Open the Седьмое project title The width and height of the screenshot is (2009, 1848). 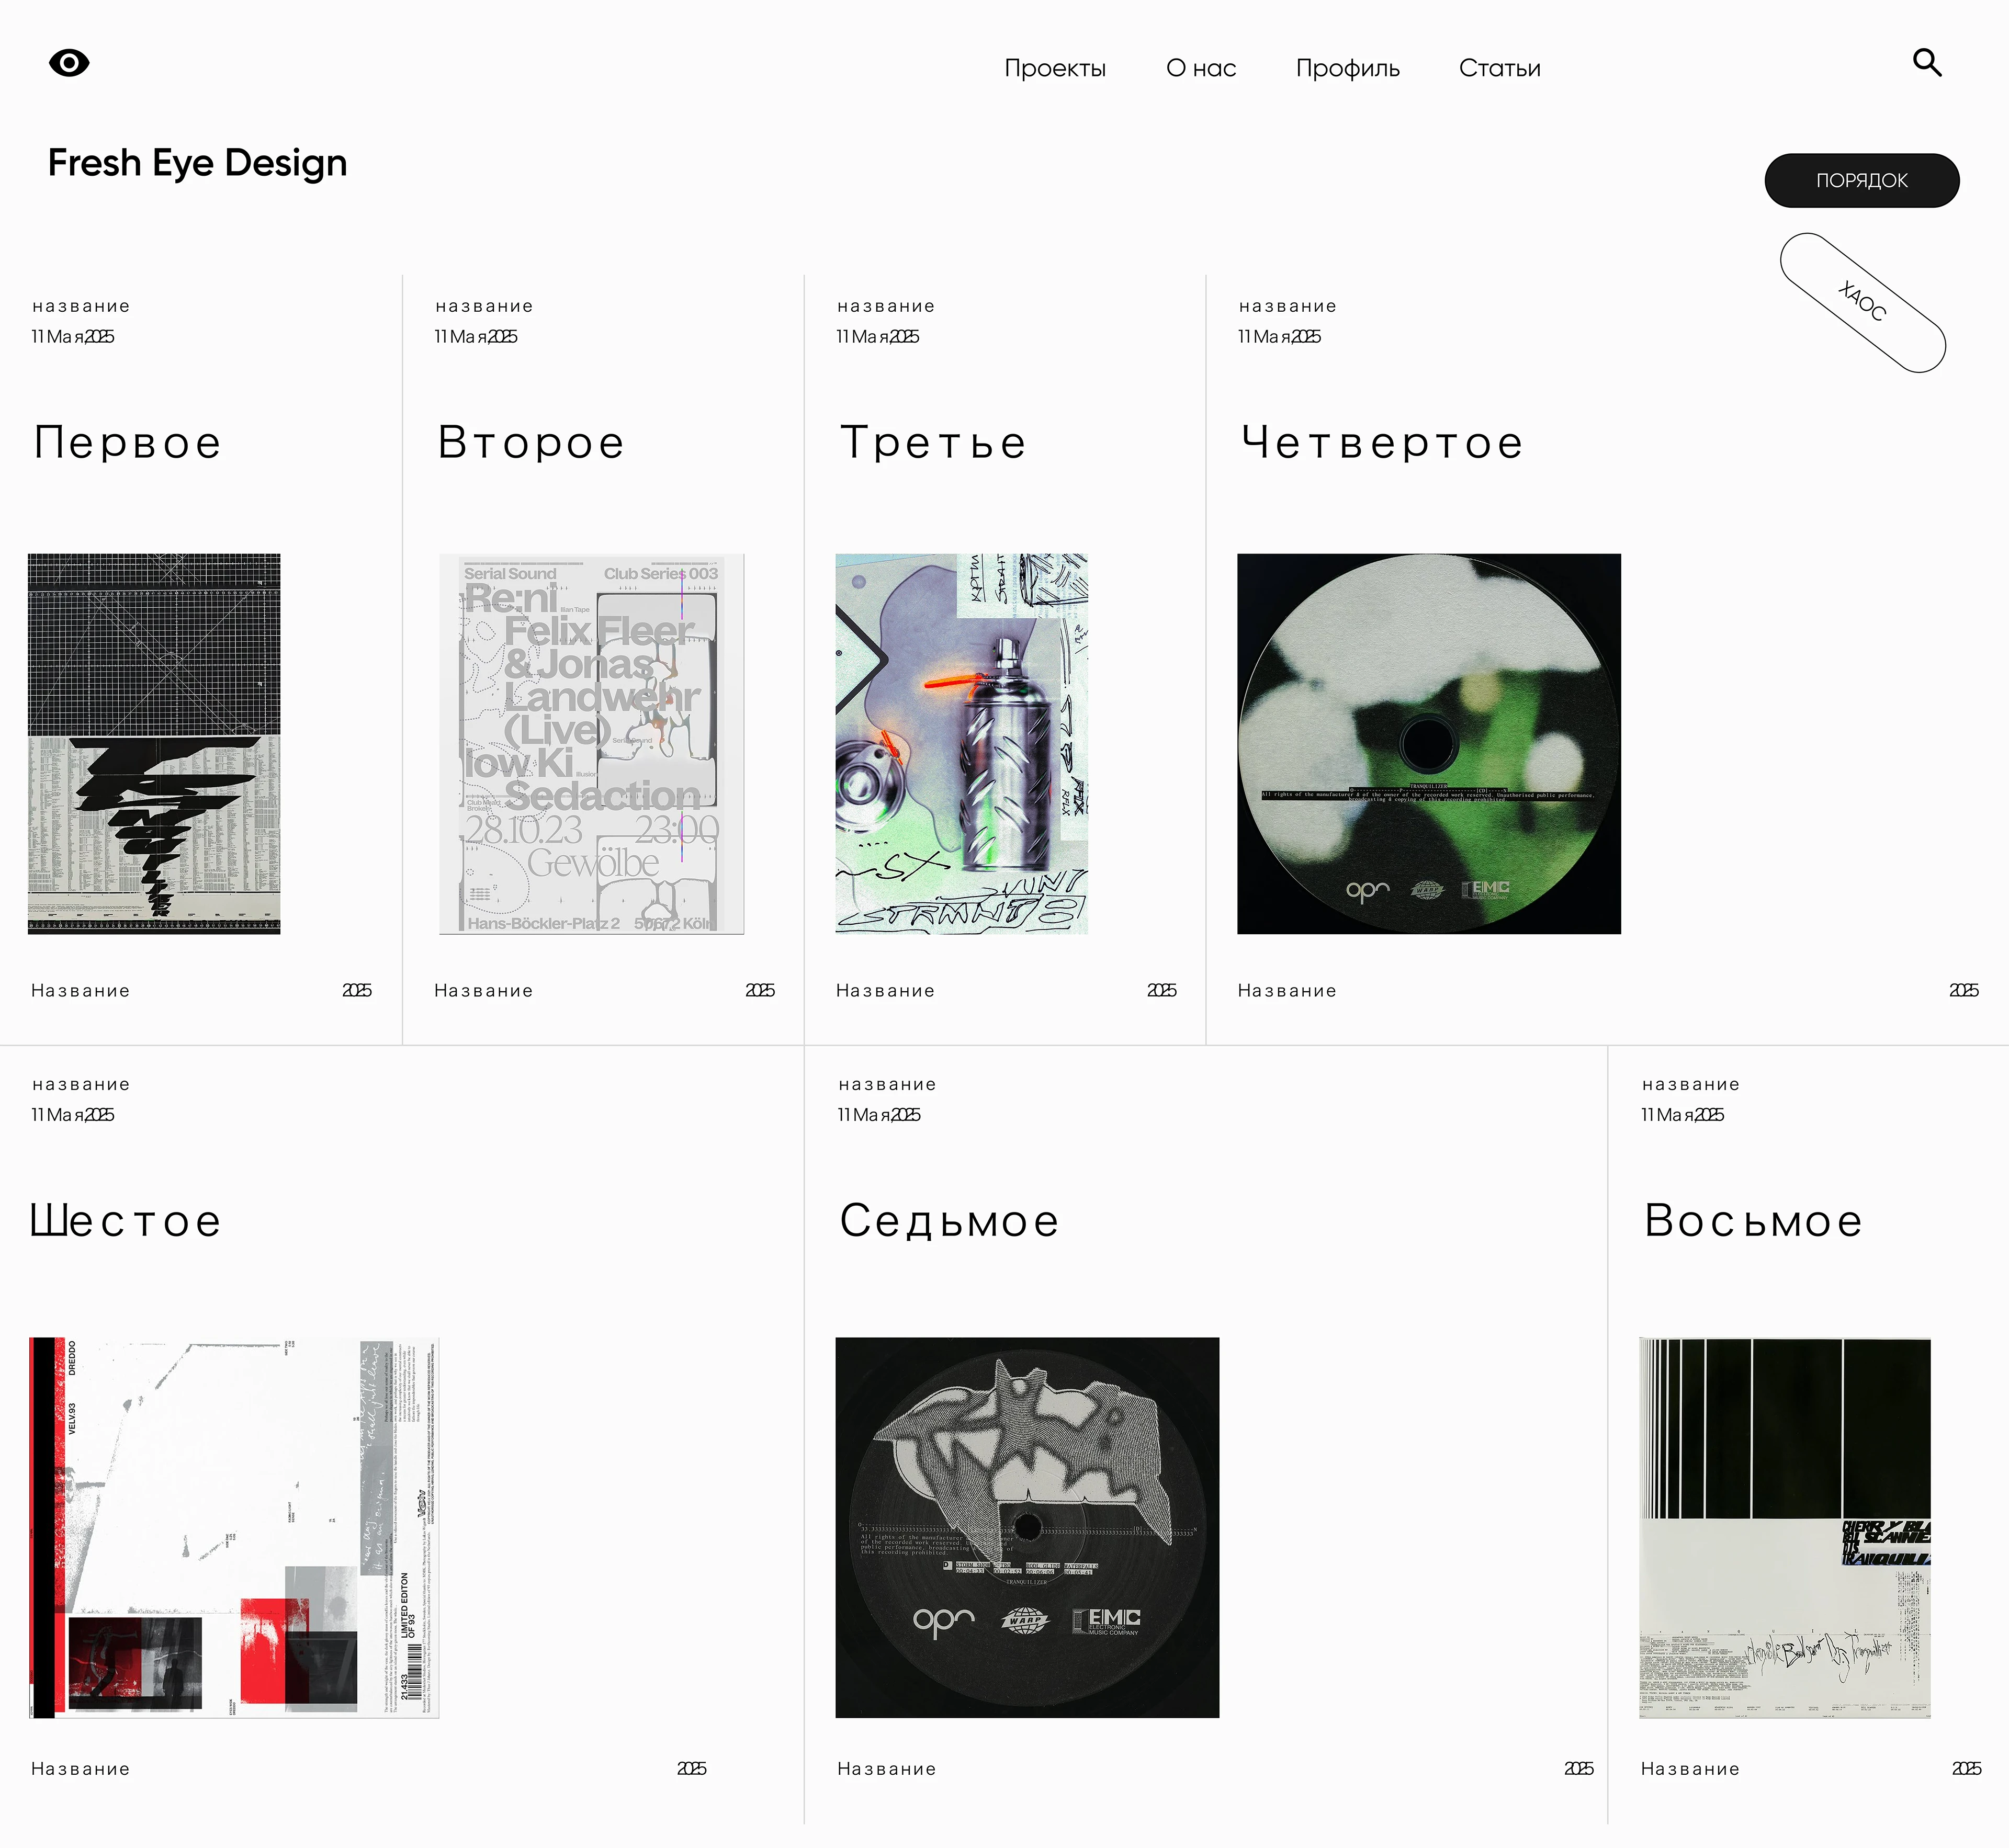coord(949,1220)
